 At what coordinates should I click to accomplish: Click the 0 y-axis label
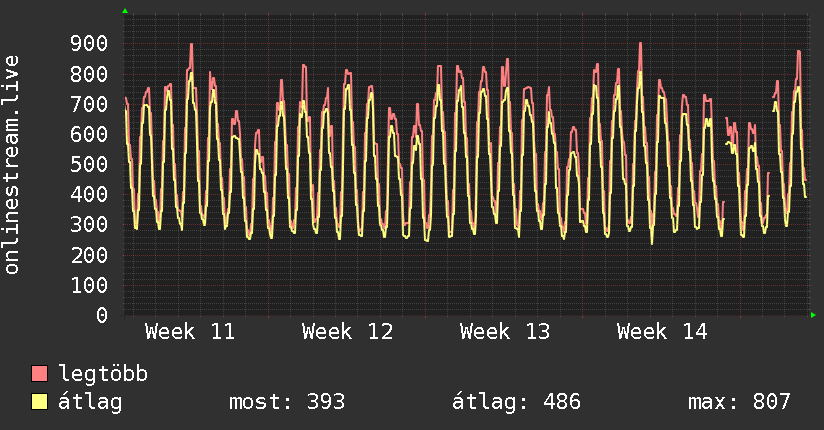(102, 315)
